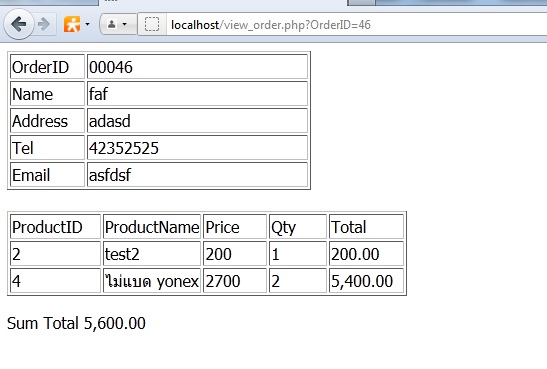Open dropdown arrow next to orange icon
The height and width of the screenshot is (369, 547).
point(87,24)
